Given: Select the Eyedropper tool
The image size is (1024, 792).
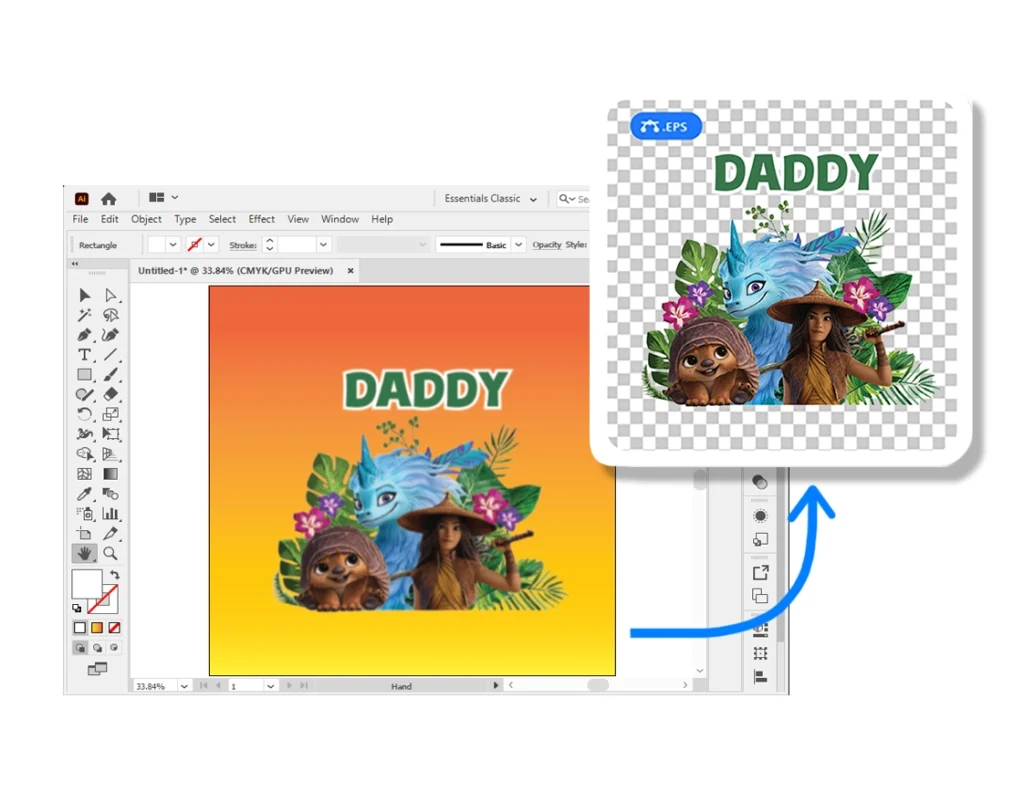Looking at the screenshot, I should tap(85, 494).
